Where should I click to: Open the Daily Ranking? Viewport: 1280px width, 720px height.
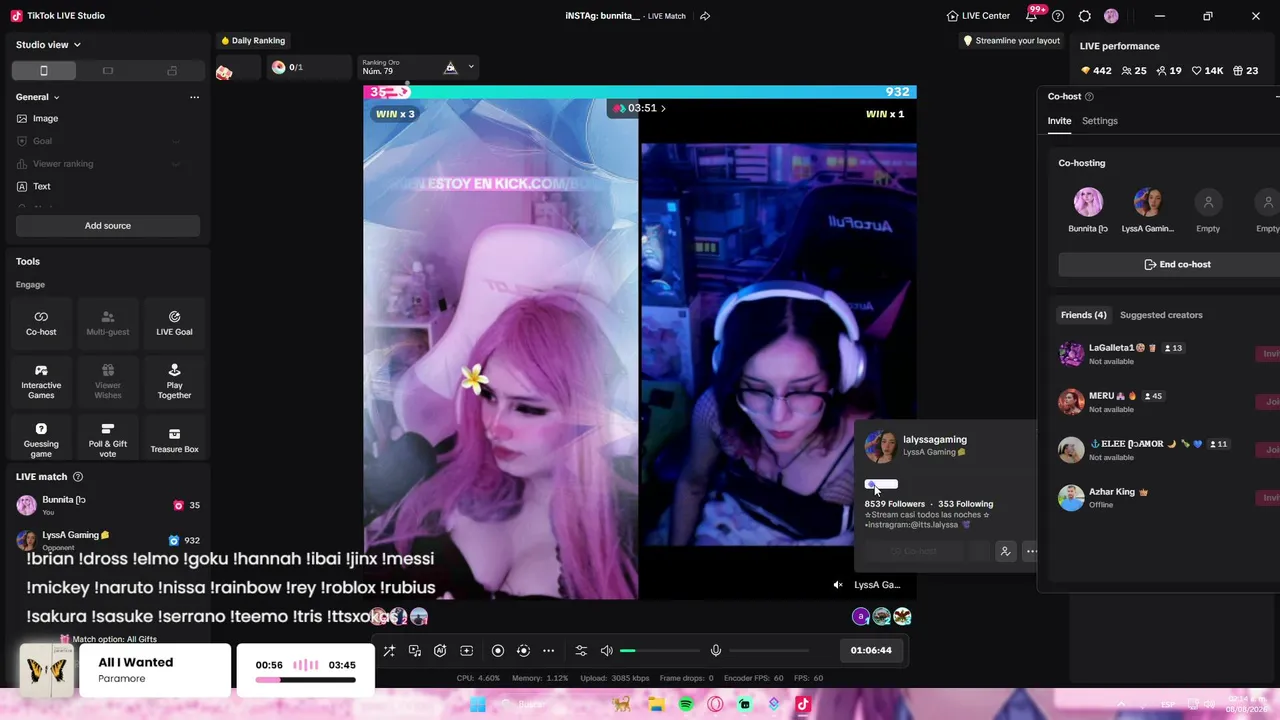(253, 41)
